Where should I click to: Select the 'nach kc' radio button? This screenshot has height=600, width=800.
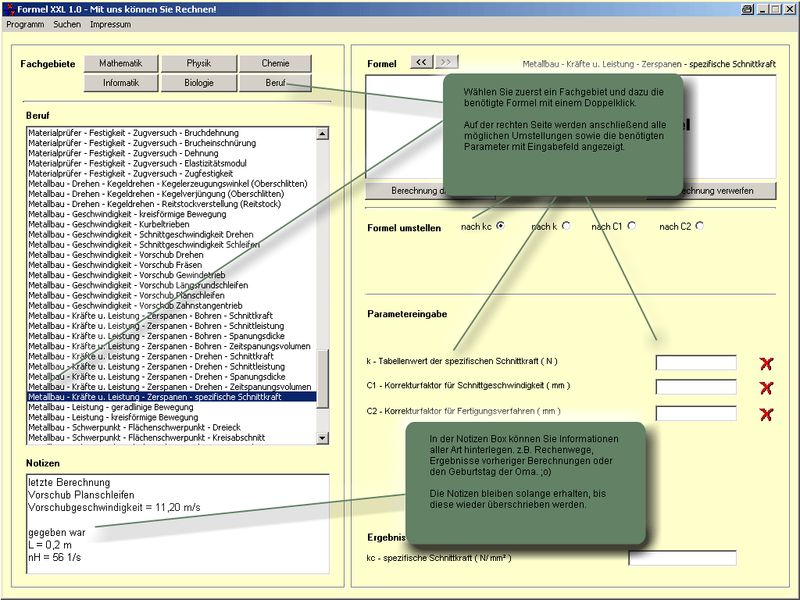[x=500, y=226]
